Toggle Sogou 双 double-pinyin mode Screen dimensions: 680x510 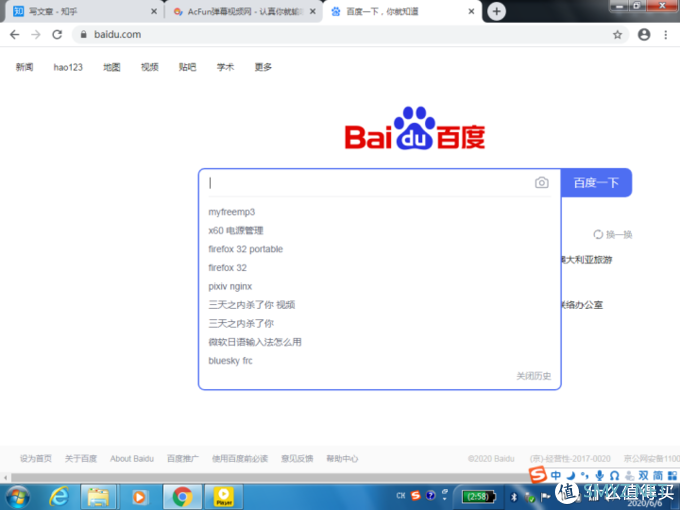[644, 476]
